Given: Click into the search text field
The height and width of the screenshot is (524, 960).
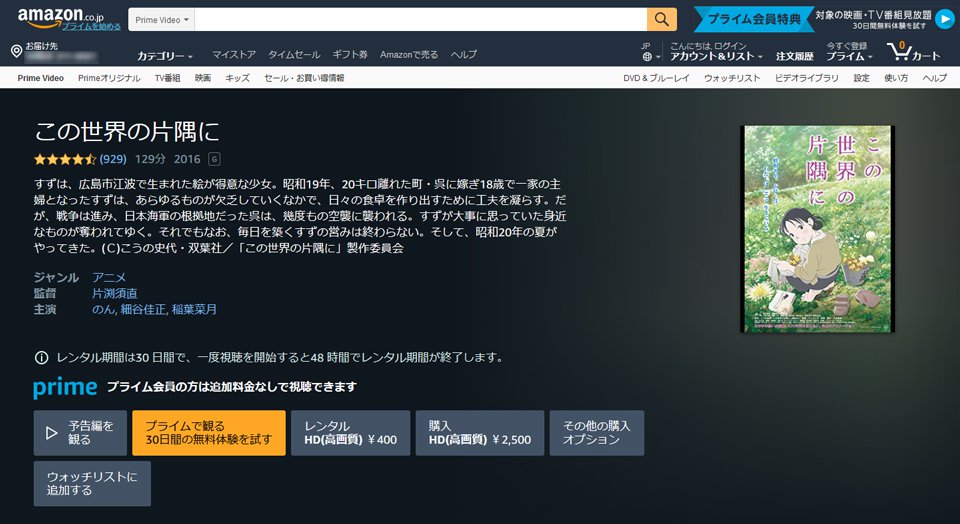Looking at the screenshot, I should (420, 20).
